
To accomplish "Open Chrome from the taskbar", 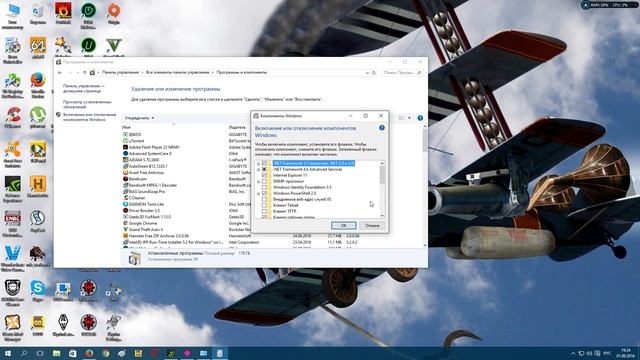I will click(x=106, y=353).
